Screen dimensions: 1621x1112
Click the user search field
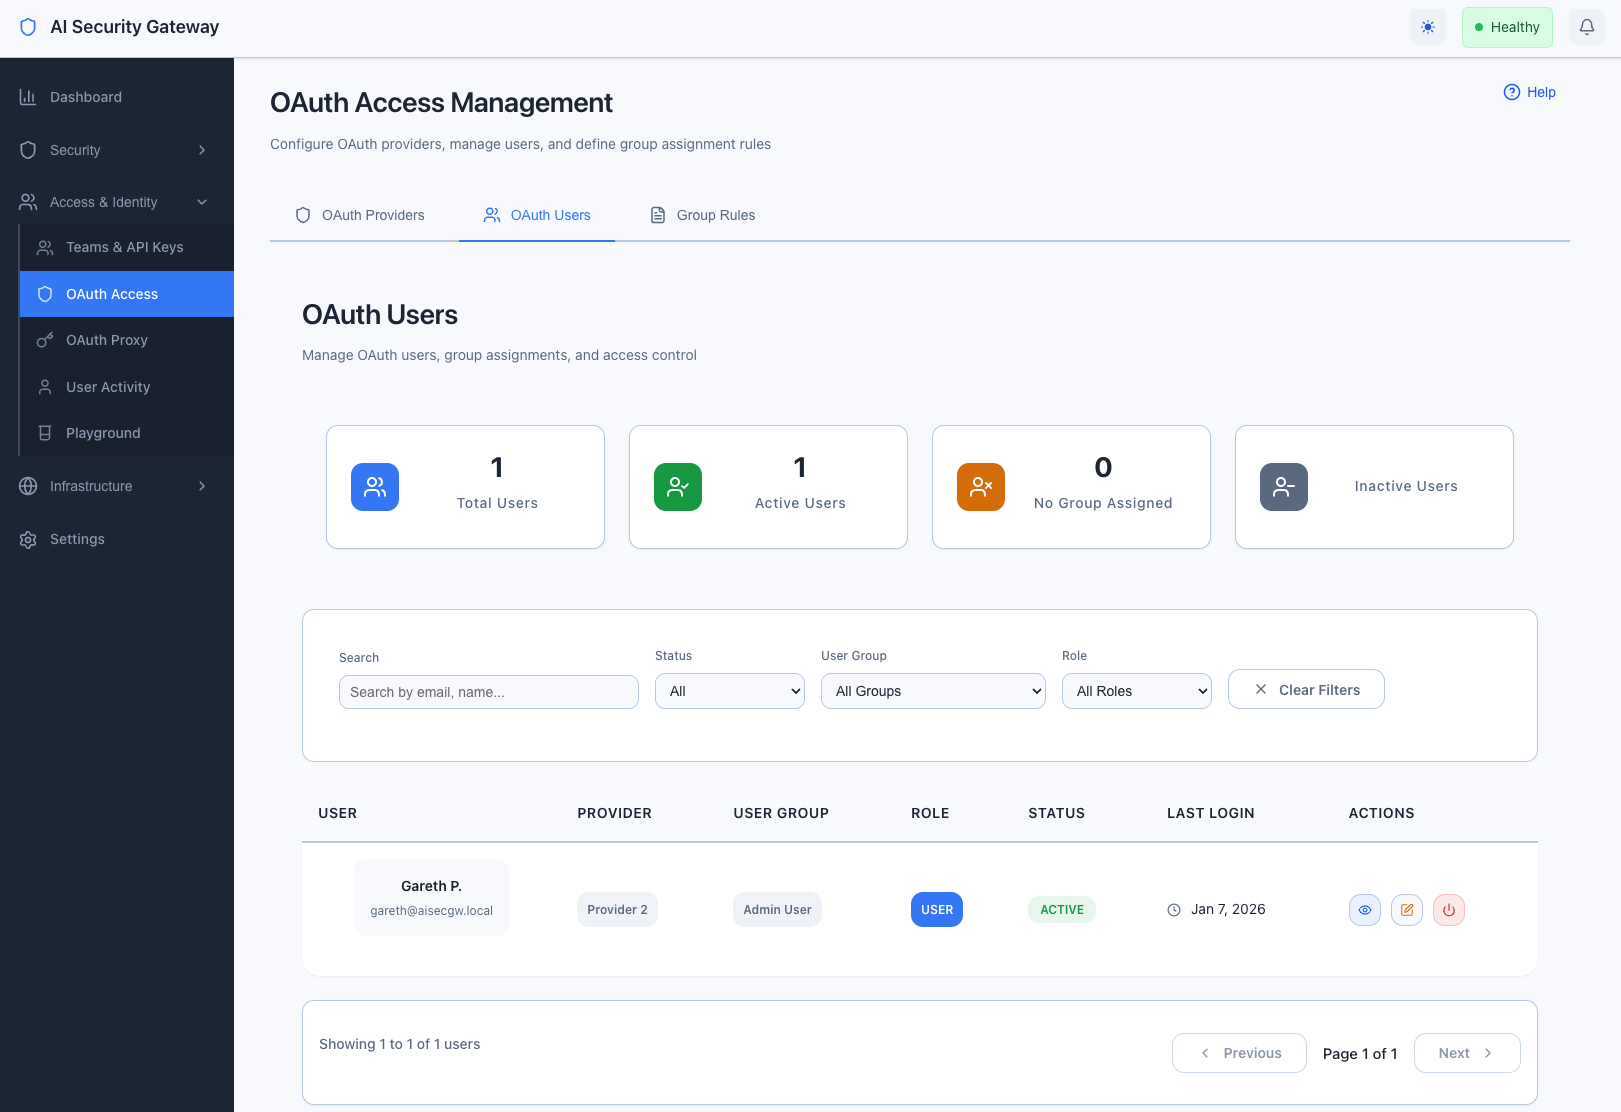488,691
